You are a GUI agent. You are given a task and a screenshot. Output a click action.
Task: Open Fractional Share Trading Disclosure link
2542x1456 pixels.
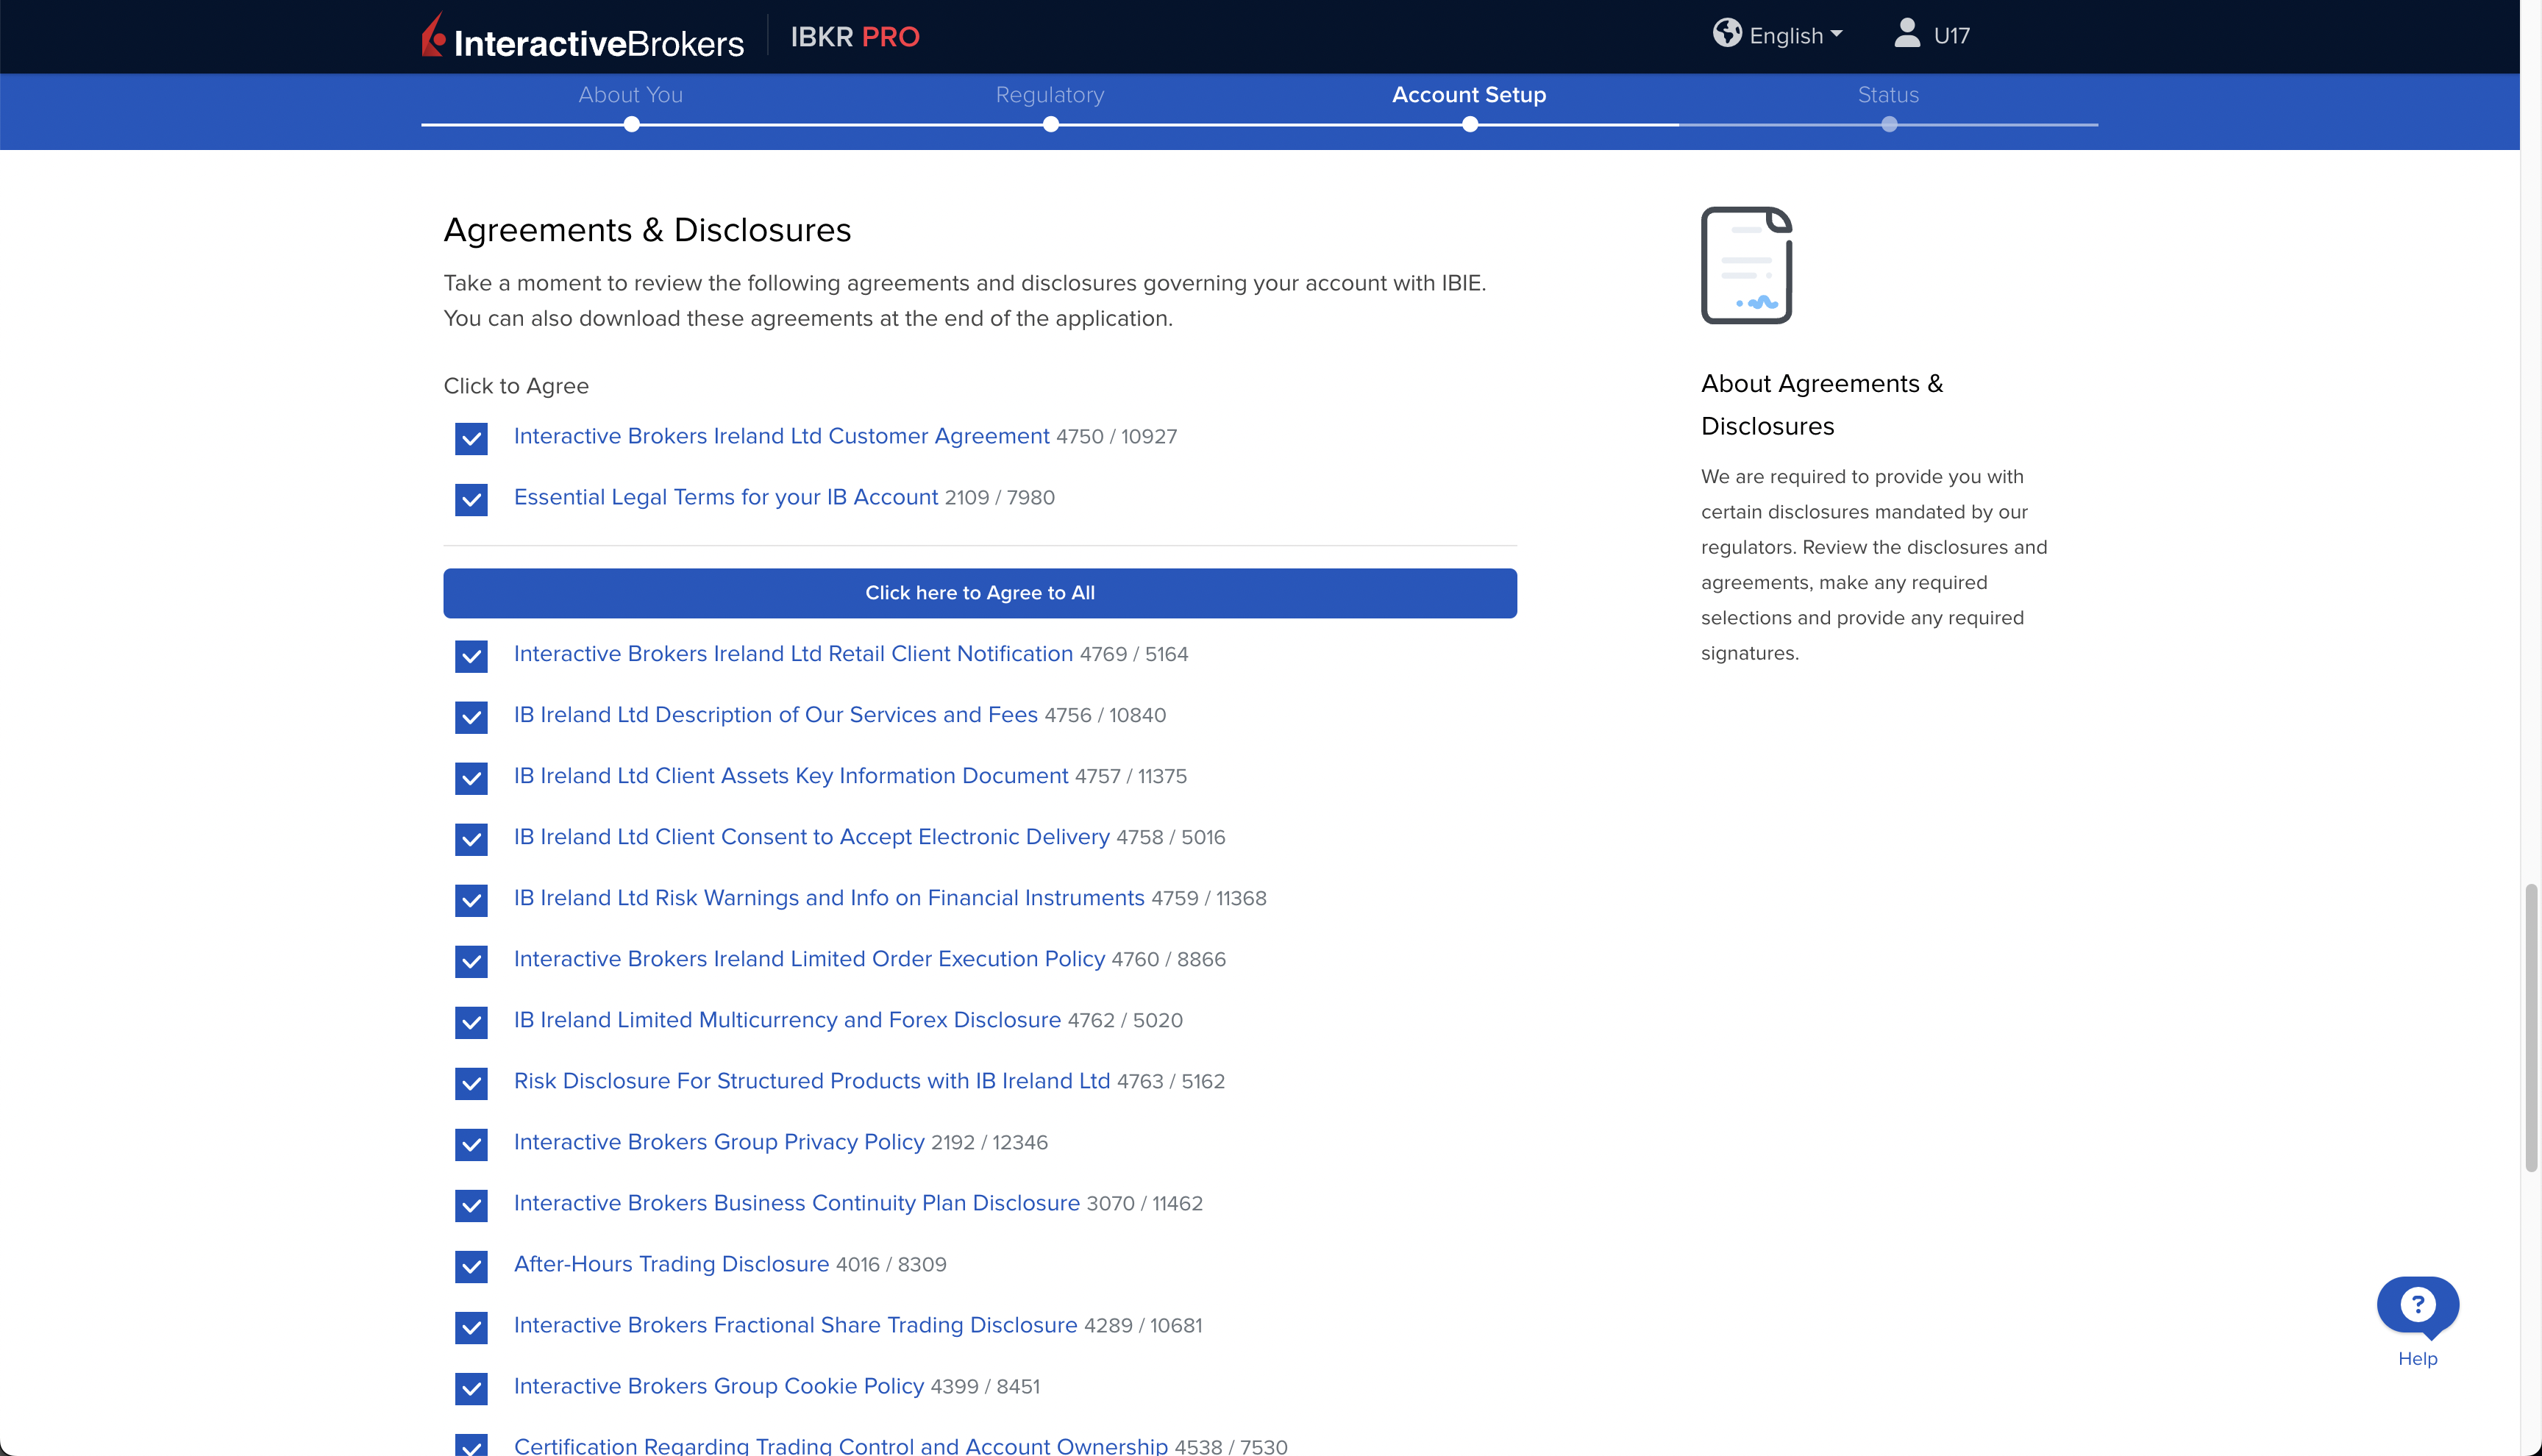[x=795, y=1325]
